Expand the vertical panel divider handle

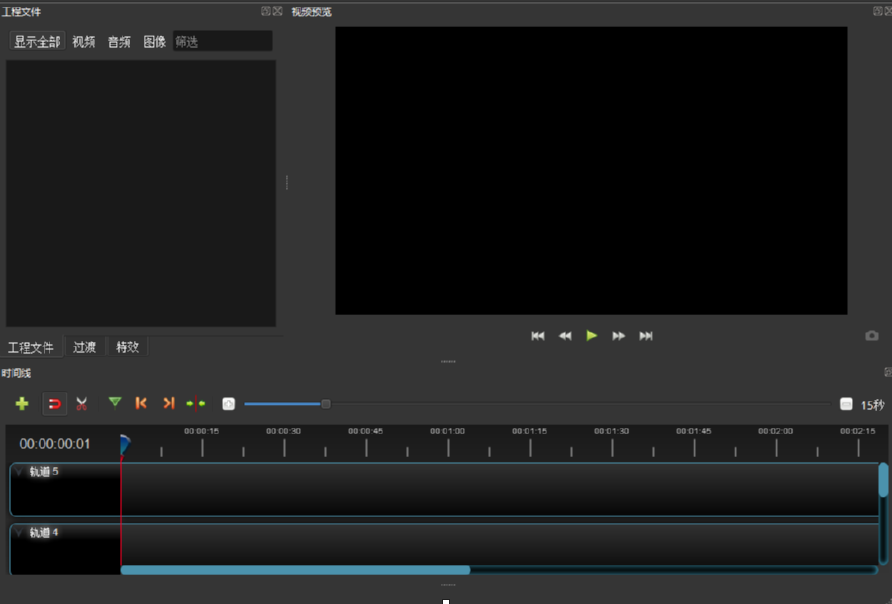point(287,182)
